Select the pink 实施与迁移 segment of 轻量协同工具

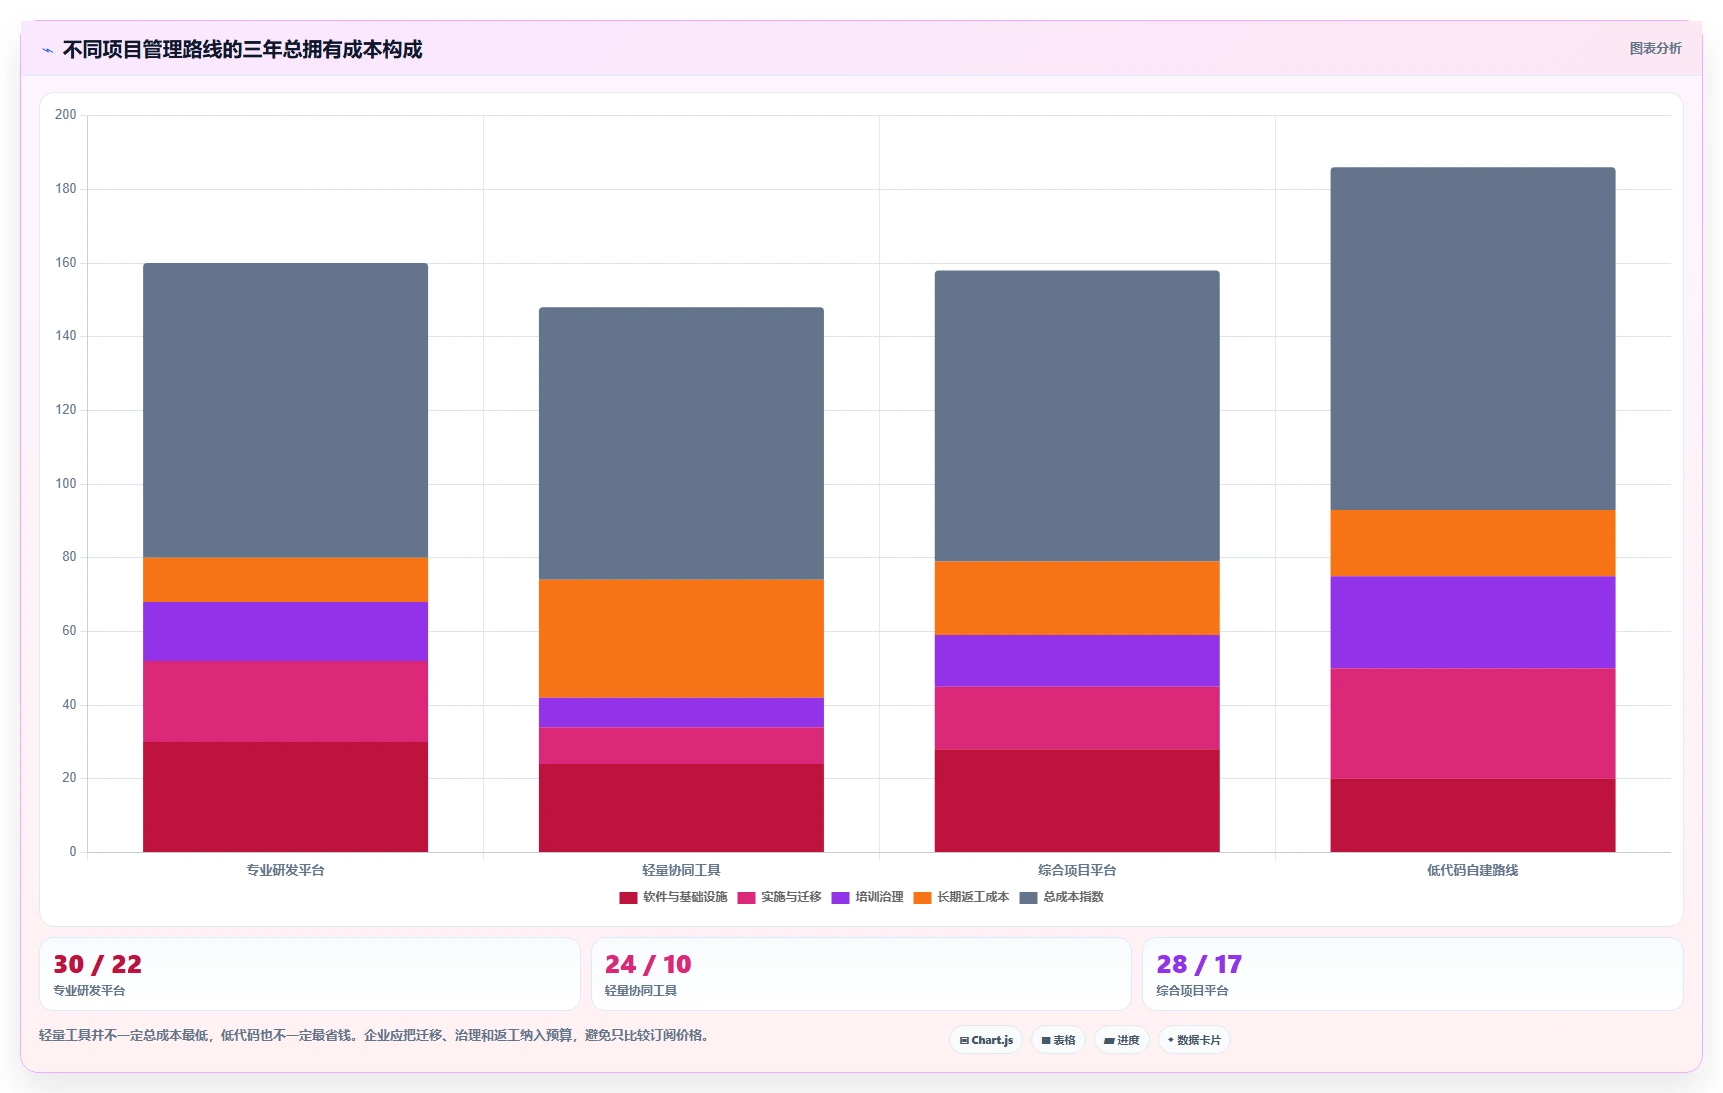(x=681, y=746)
